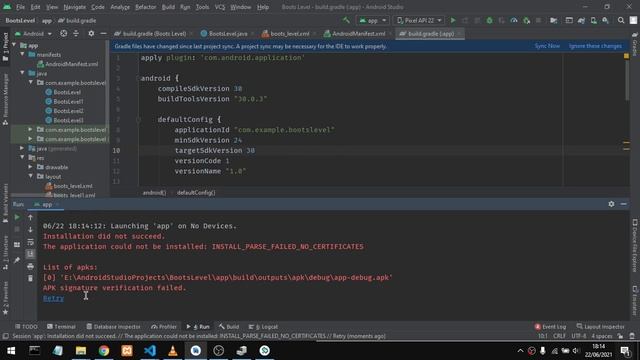Click the Run panel layout icon
This screenshot has width=640, height=360.
(x=17, y=244)
